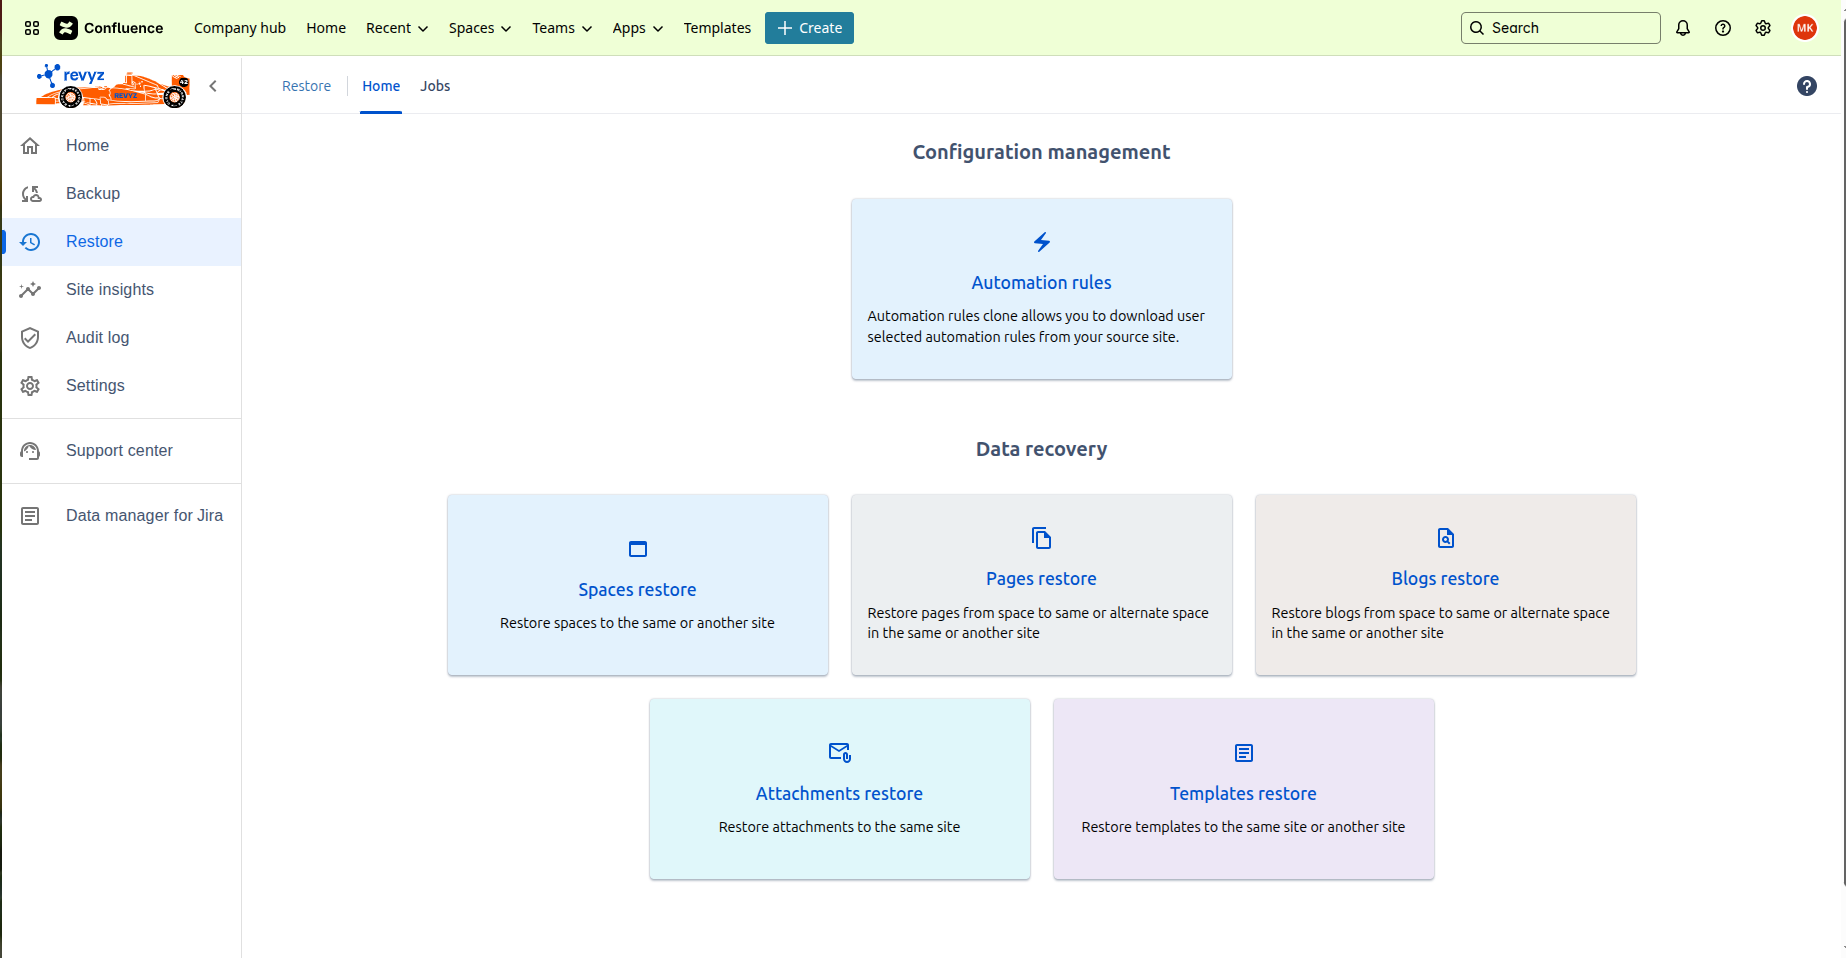Switch to the Jobs tab
The width and height of the screenshot is (1846, 958).
[x=435, y=86]
